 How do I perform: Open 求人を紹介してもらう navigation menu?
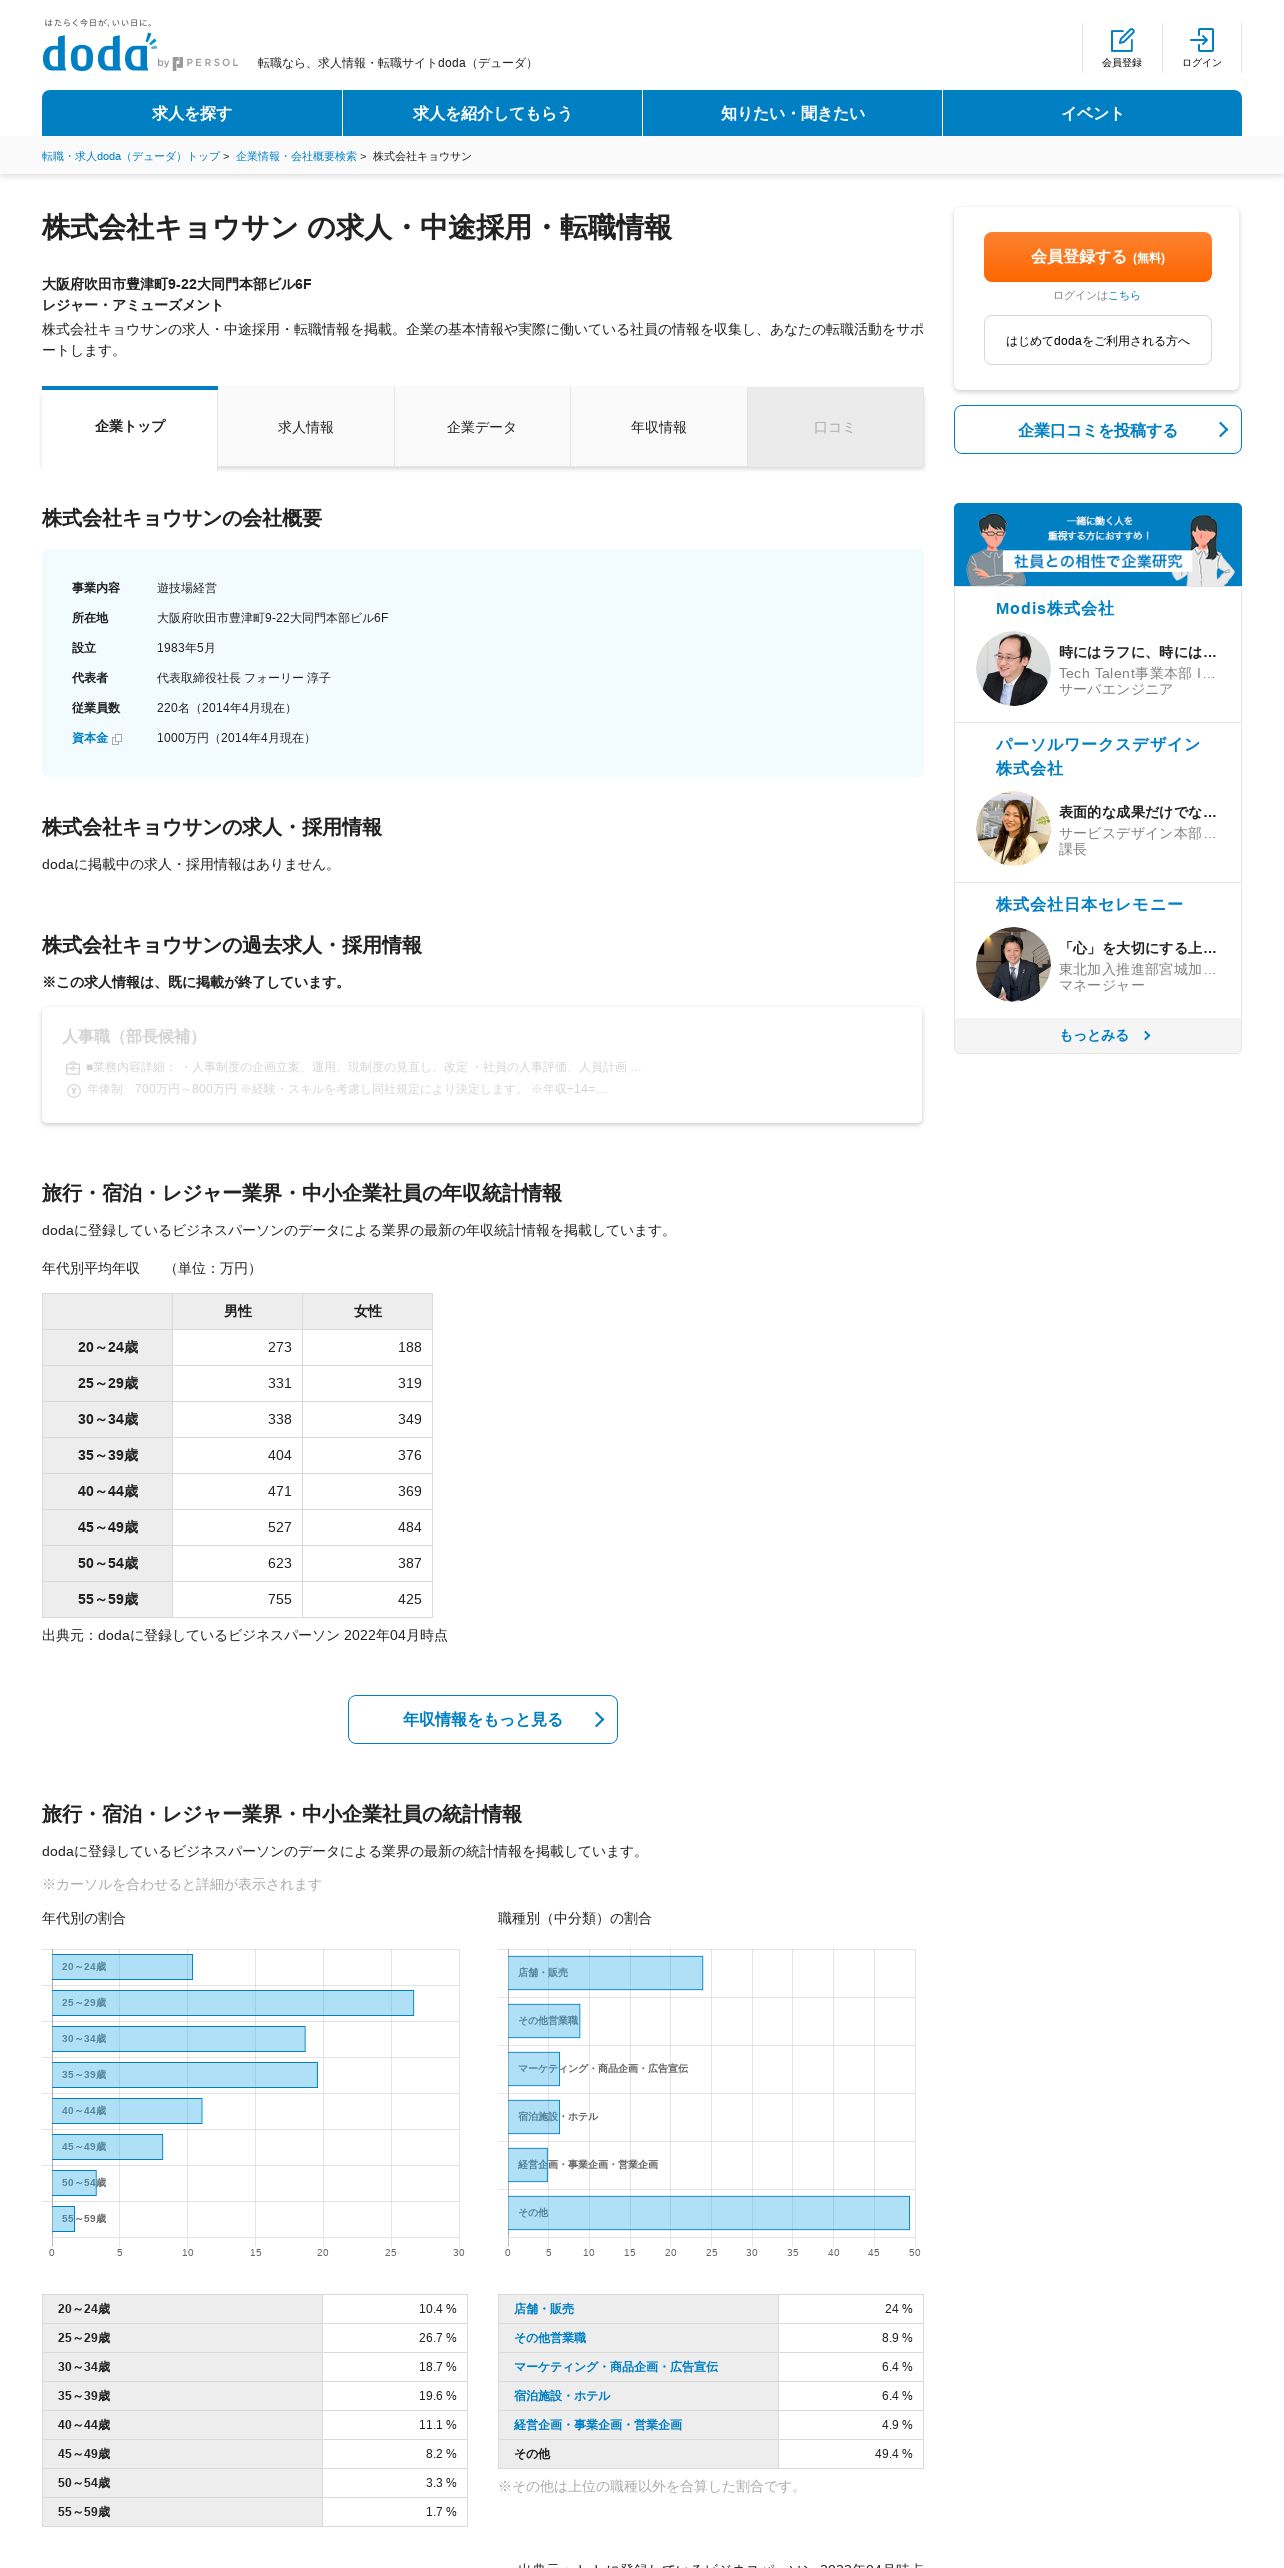[492, 113]
